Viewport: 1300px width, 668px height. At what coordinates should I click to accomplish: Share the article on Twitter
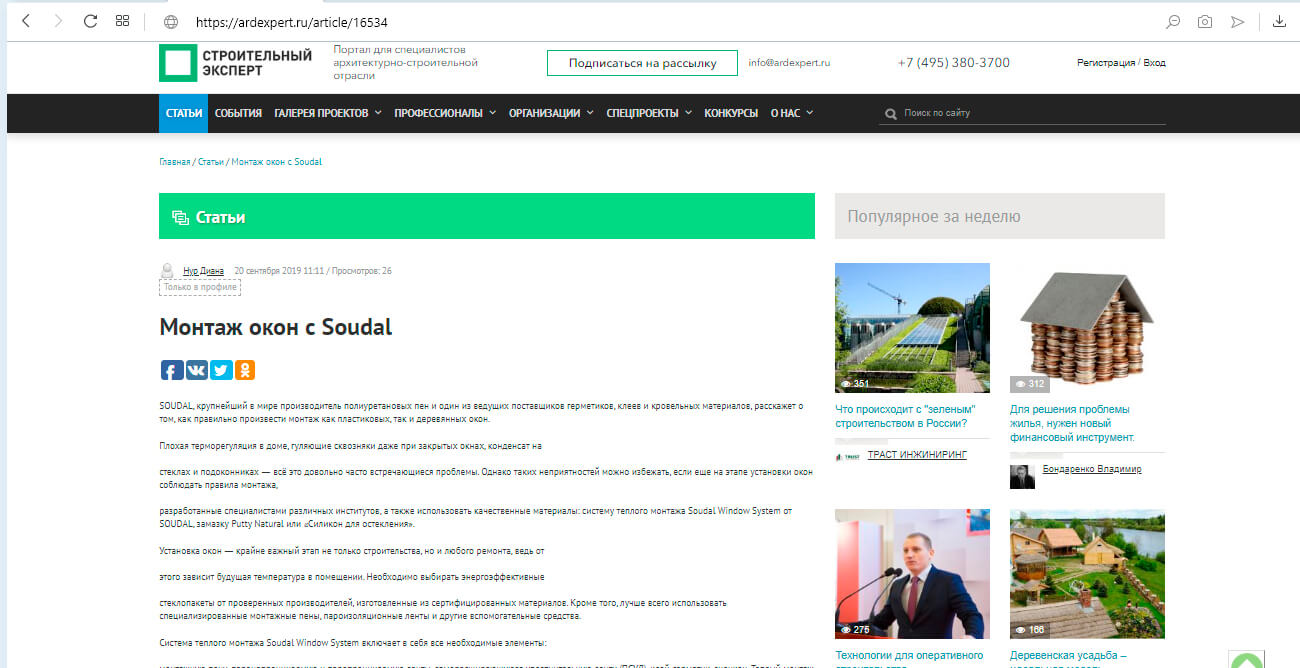(220, 370)
